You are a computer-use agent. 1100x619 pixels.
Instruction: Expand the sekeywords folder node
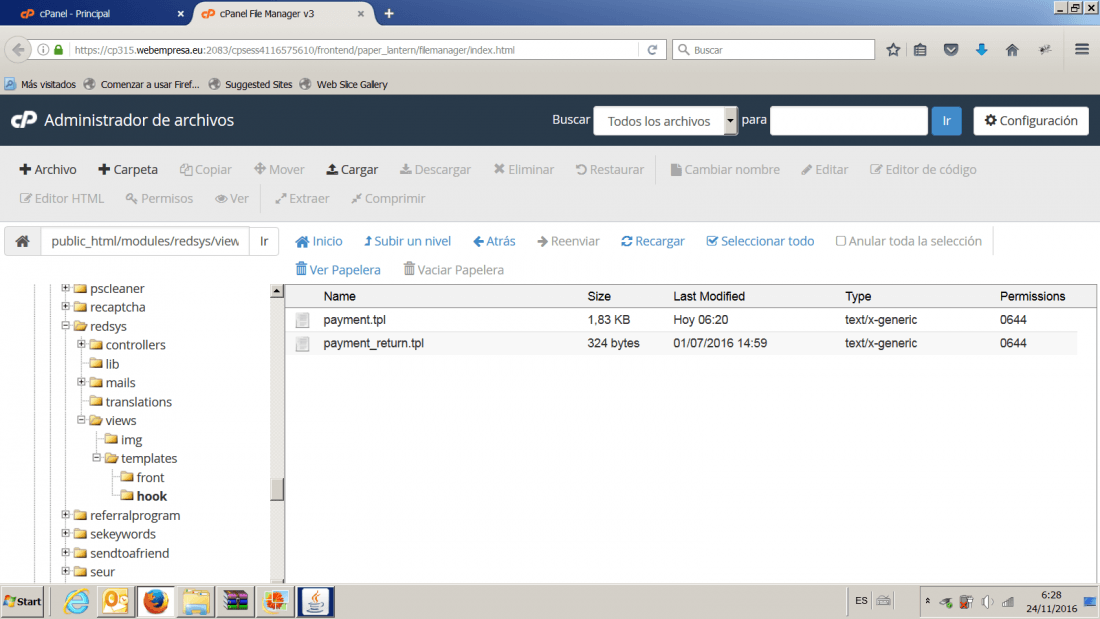pos(65,534)
